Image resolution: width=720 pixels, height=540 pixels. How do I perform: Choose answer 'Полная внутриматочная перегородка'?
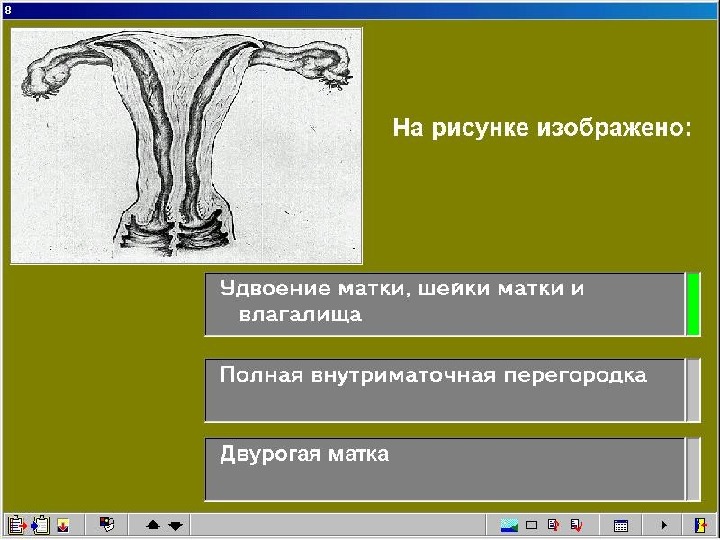(x=444, y=390)
